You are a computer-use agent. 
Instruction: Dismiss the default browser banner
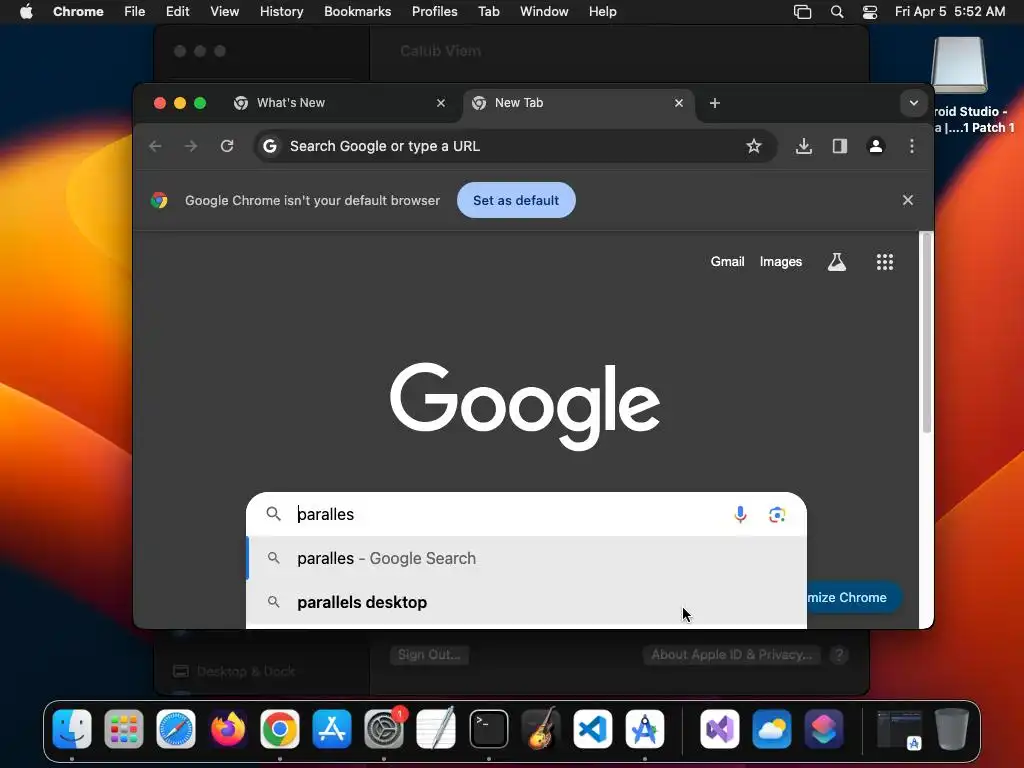point(908,200)
